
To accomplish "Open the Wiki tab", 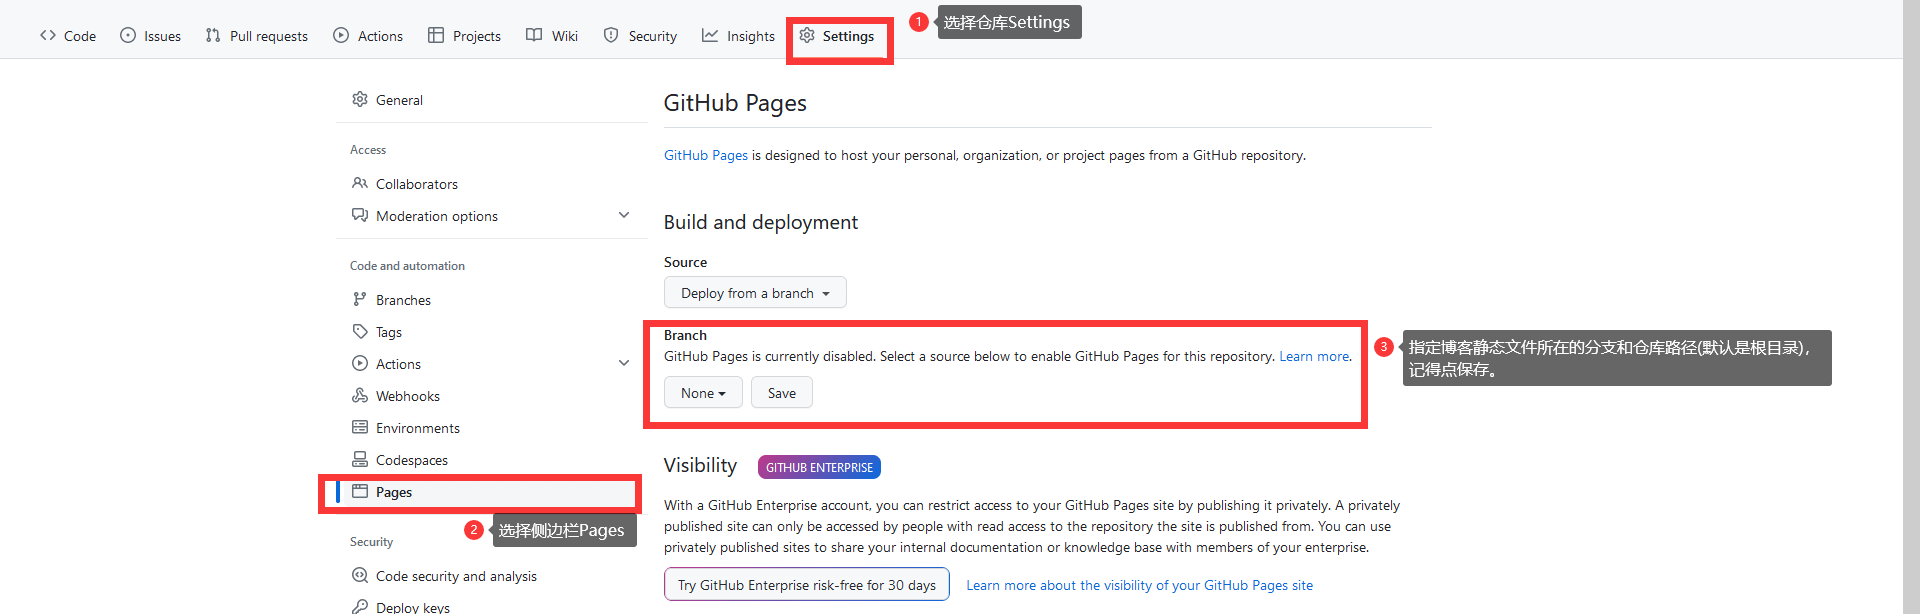I will (552, 36).
